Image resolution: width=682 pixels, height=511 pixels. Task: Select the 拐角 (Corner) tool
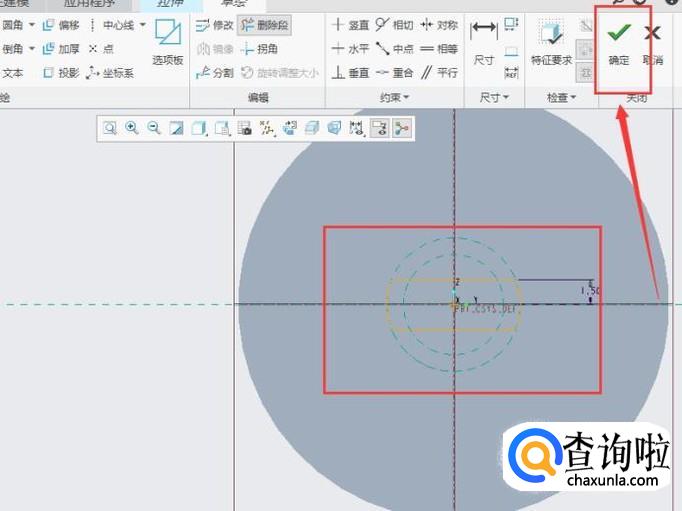point(259,49)
